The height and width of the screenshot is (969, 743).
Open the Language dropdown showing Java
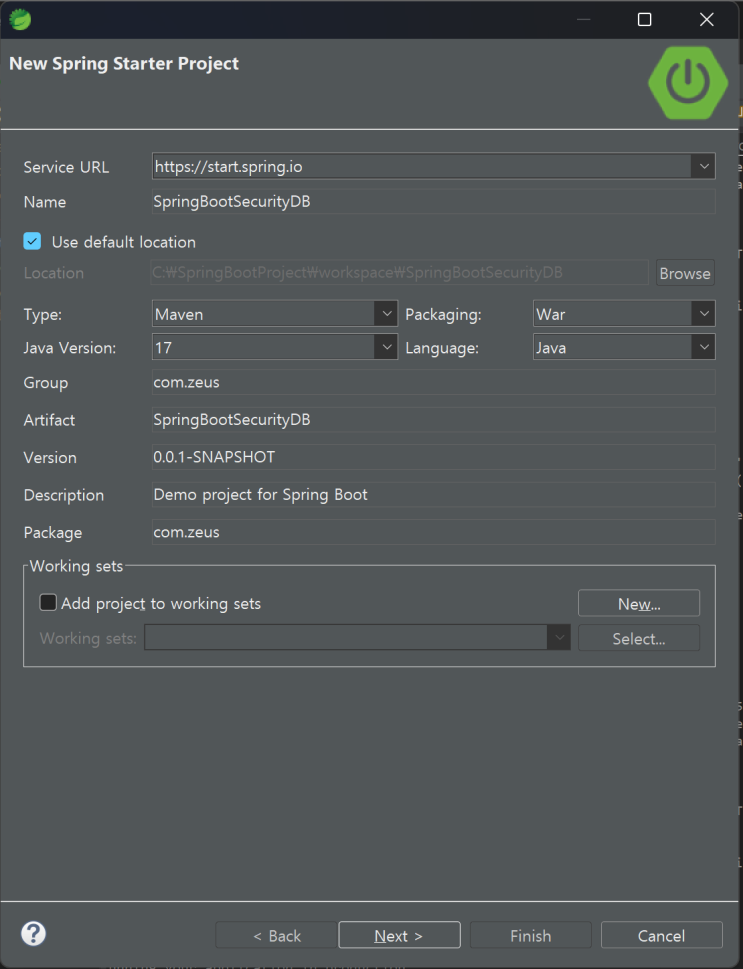[624, 347]
